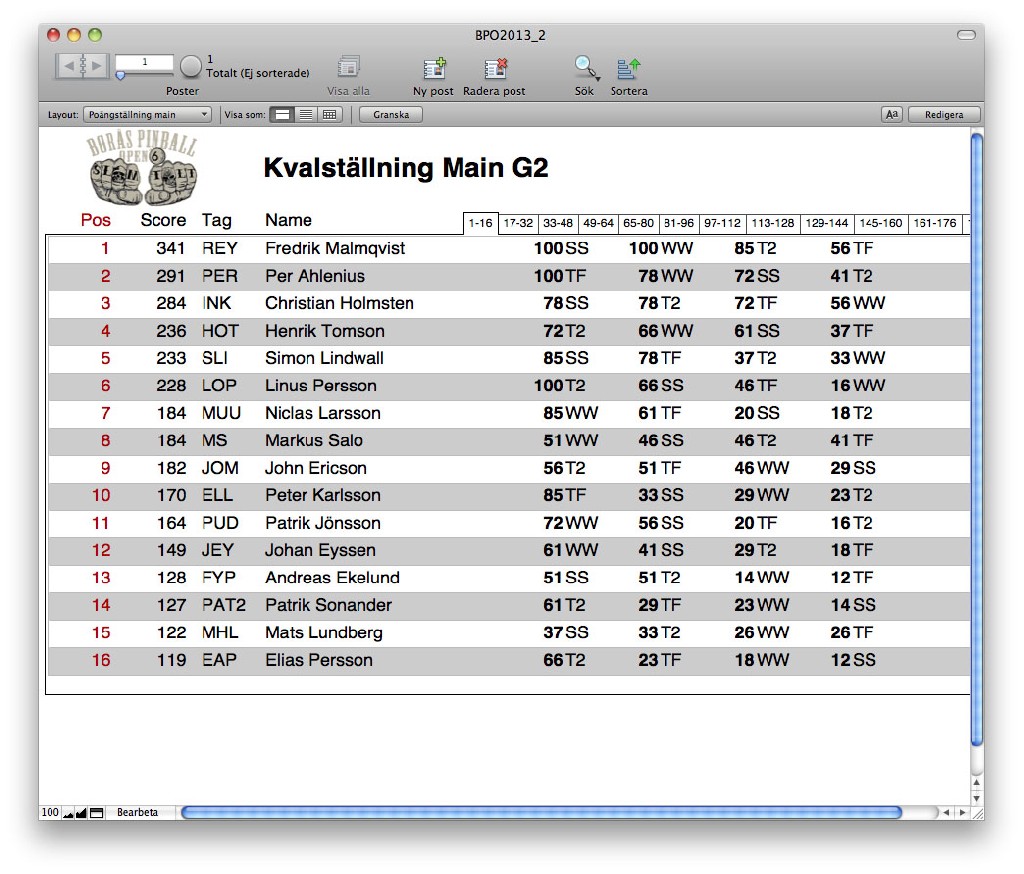Select the 81-96 tab
Screen dimensions: 1024x874
tap(679, 223)
